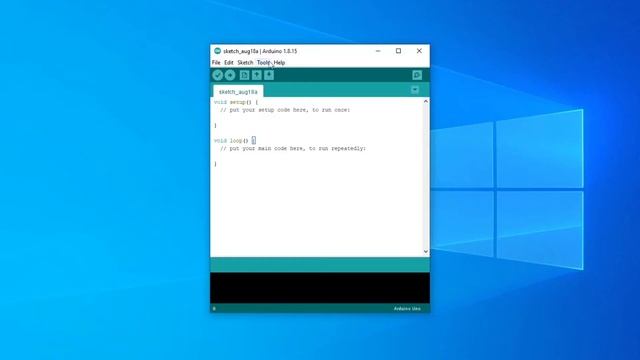Open the File menu
The image size is (640, 360).
pos(216,62)
